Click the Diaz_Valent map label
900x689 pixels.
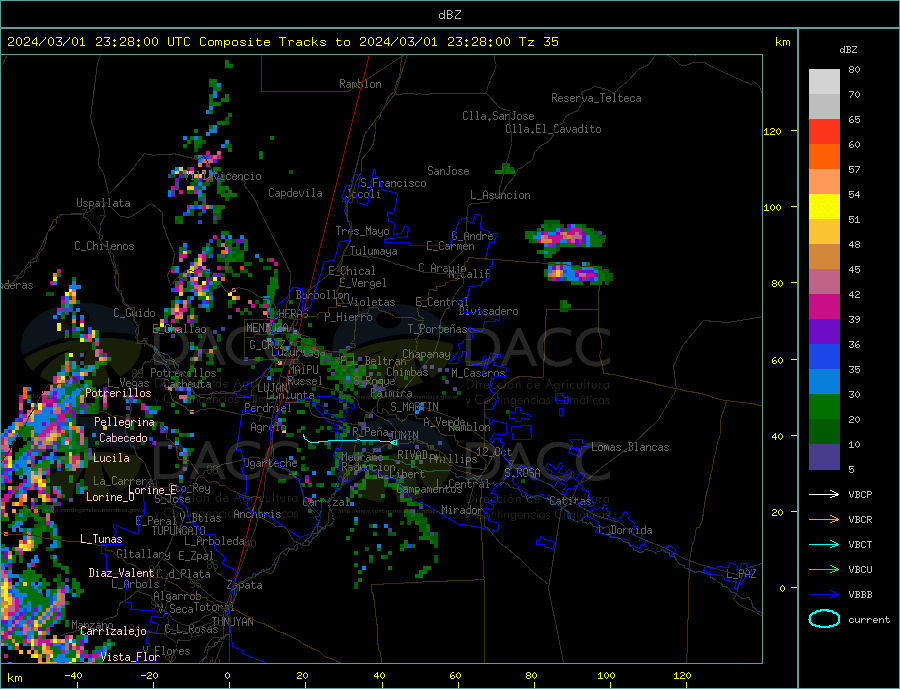pyautogui.click(x=121, y=573)
